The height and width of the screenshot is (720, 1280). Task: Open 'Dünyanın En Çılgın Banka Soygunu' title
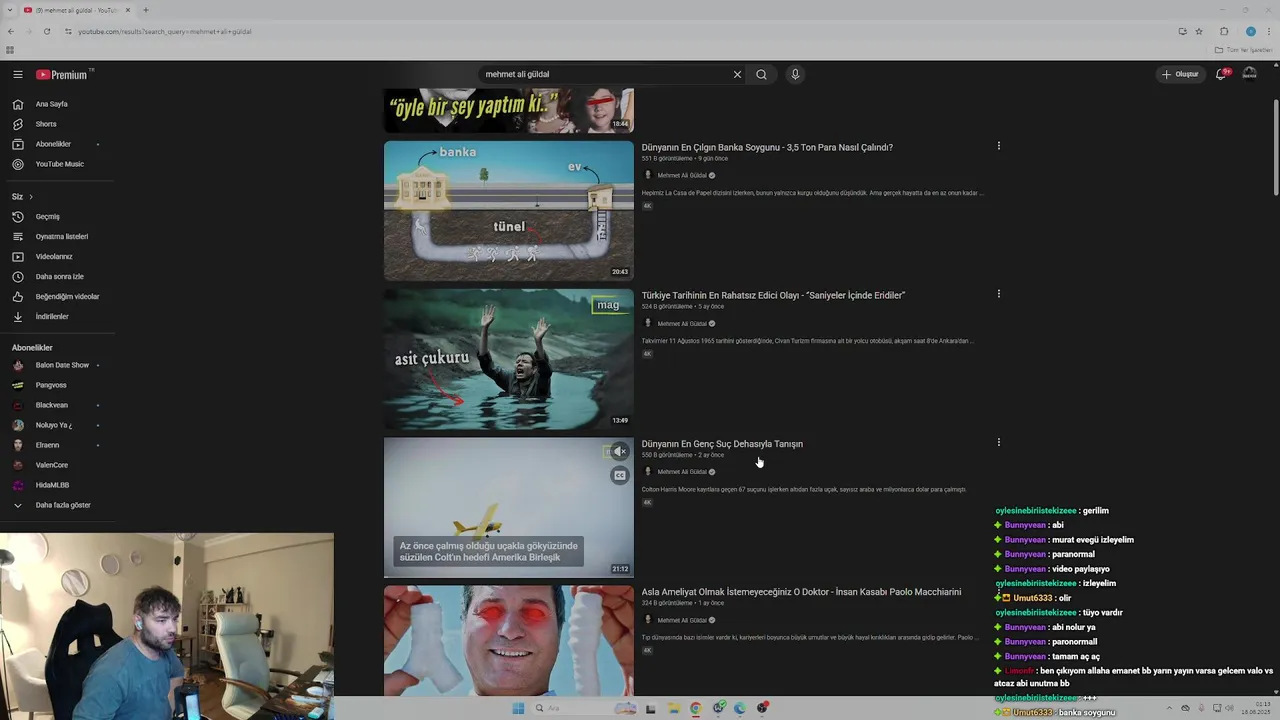(x=767, y=147)
